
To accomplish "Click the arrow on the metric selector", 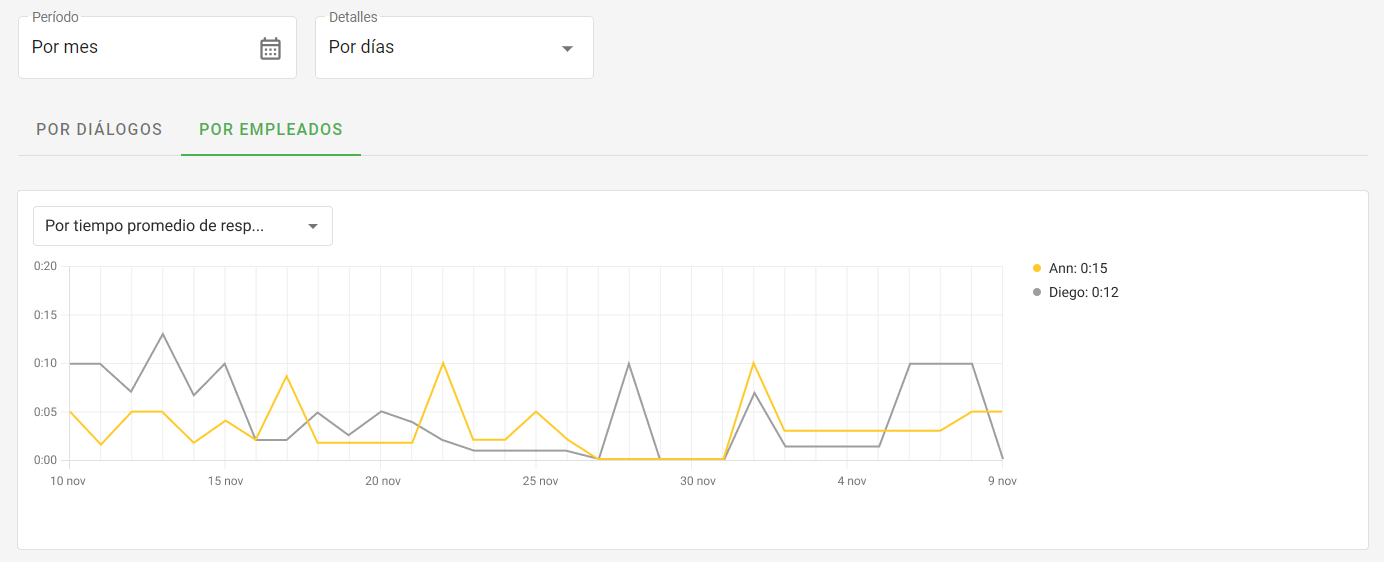I will [313, 226].
